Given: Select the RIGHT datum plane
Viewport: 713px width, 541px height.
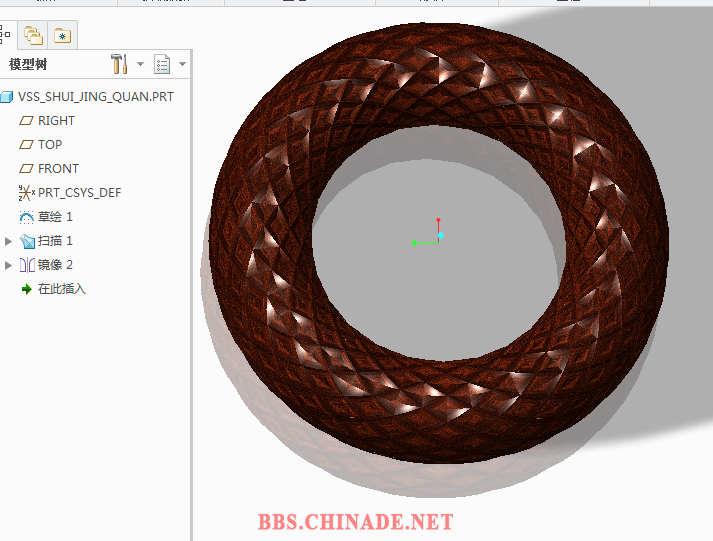Looking at the screenshot, I should [56, 121].
